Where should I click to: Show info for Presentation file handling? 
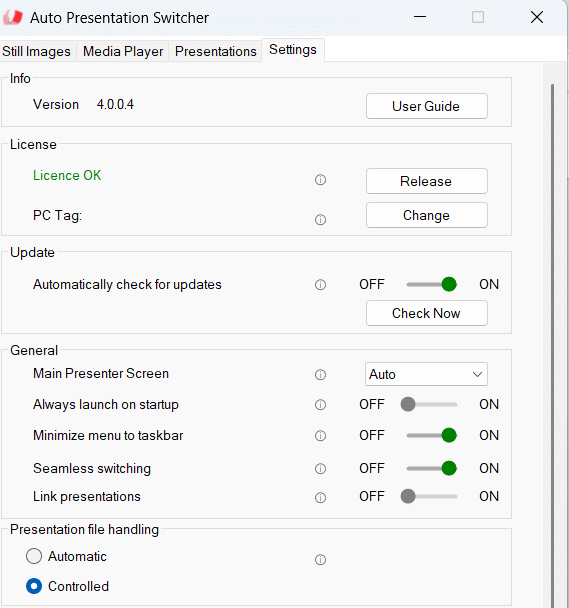point(320,560)
